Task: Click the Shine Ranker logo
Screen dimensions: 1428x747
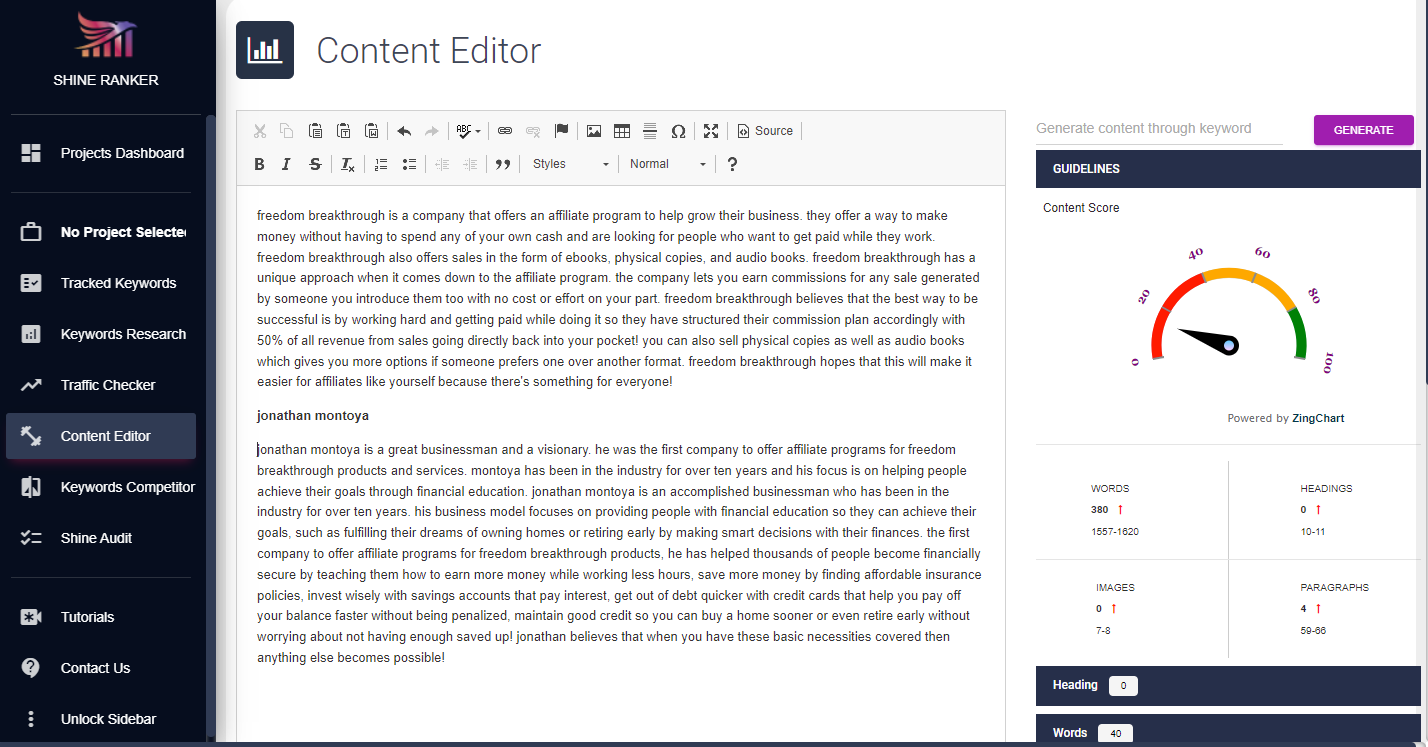Action: click(x=106, y=34)
